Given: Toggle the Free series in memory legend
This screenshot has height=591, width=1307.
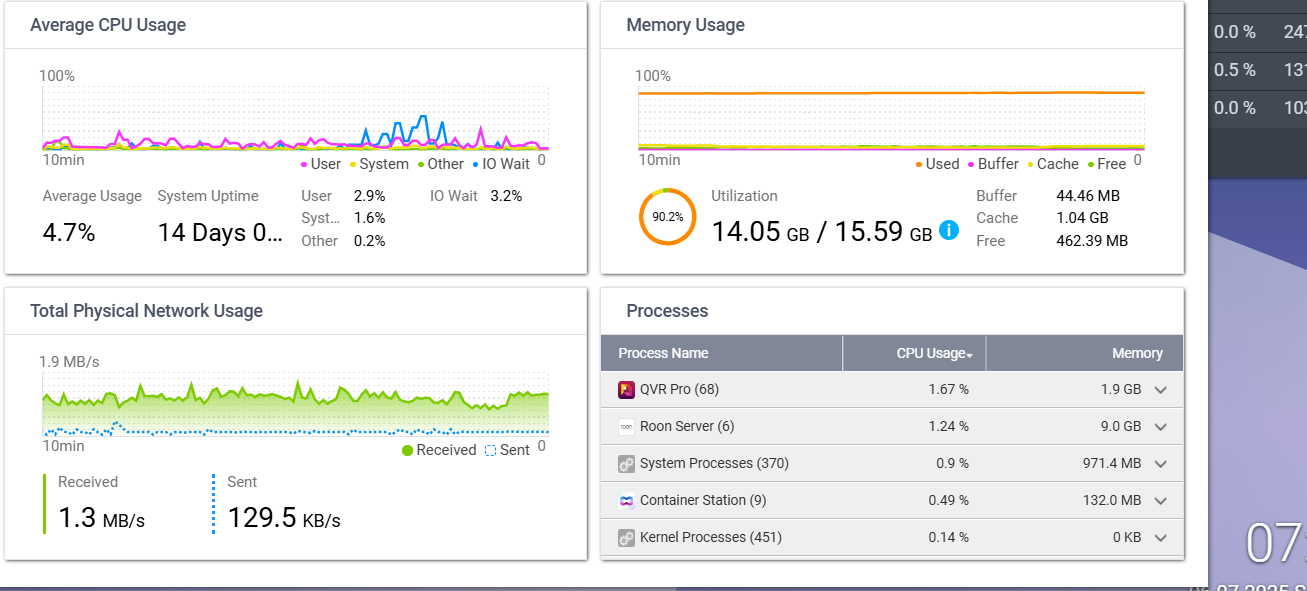Looking at the screenshot, I should (1106, 164).
